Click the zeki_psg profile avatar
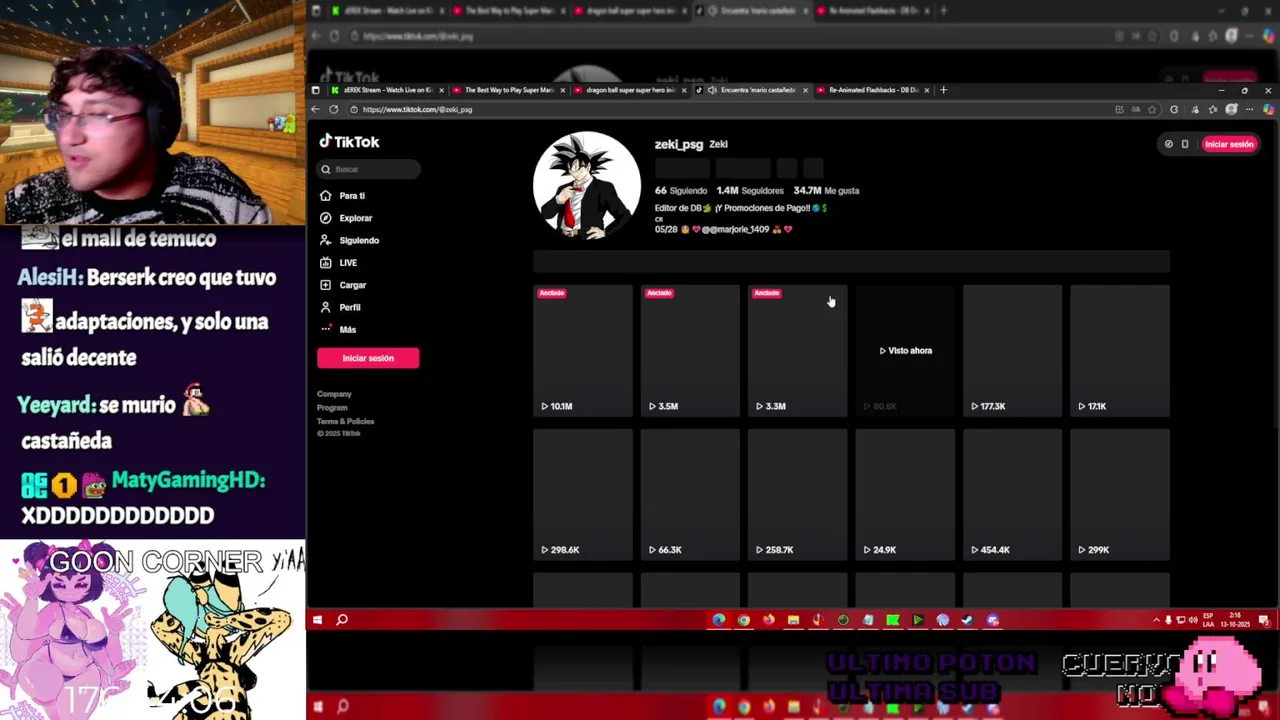1280x720 pixels. point(587,186)
